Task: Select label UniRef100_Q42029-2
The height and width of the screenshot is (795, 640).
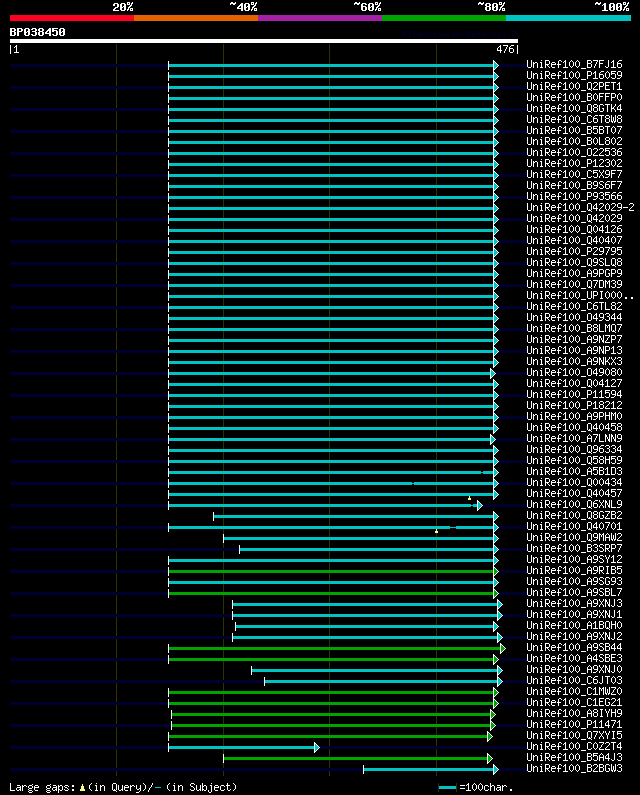Action: tap(580, 207)
